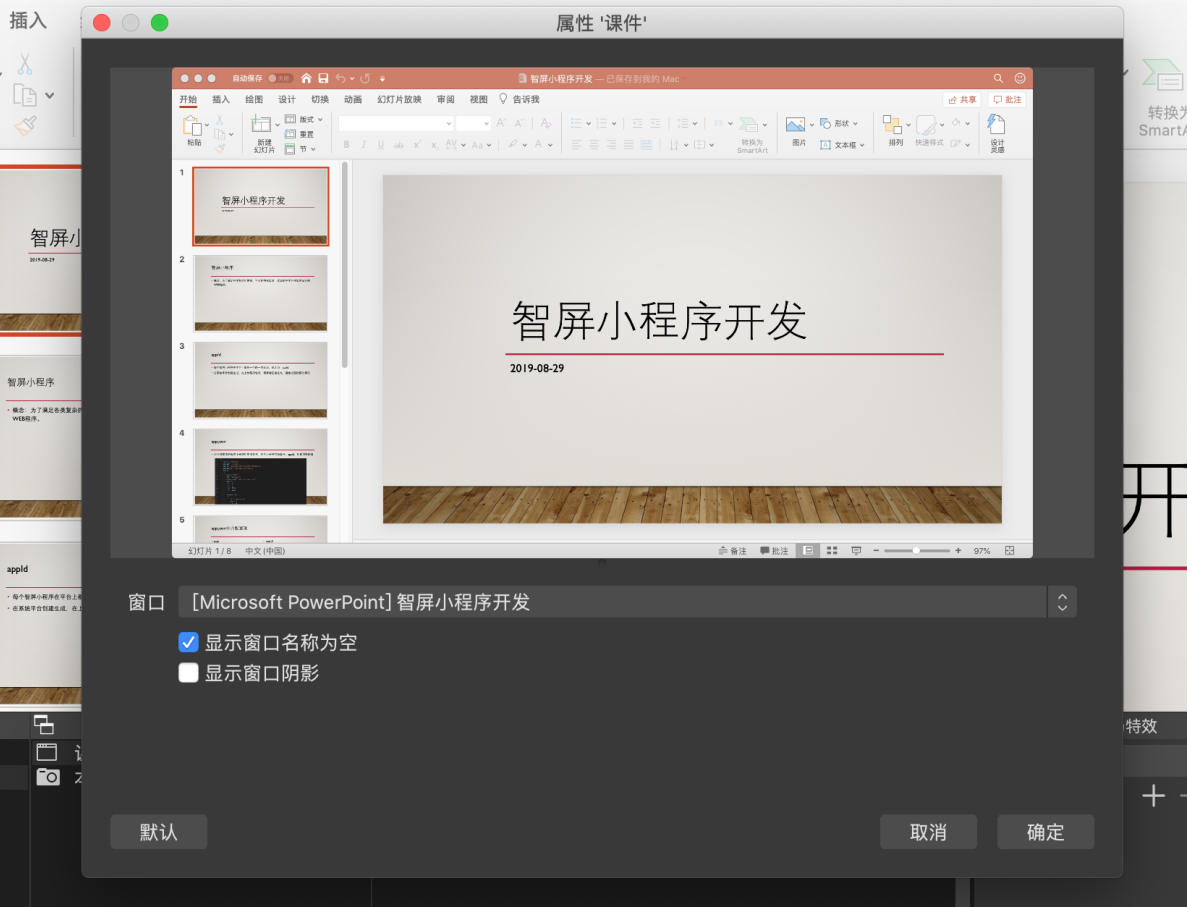Click the camera source icon in the sources list
Viewport: 1187px width, 907px height.
(48, 777)
